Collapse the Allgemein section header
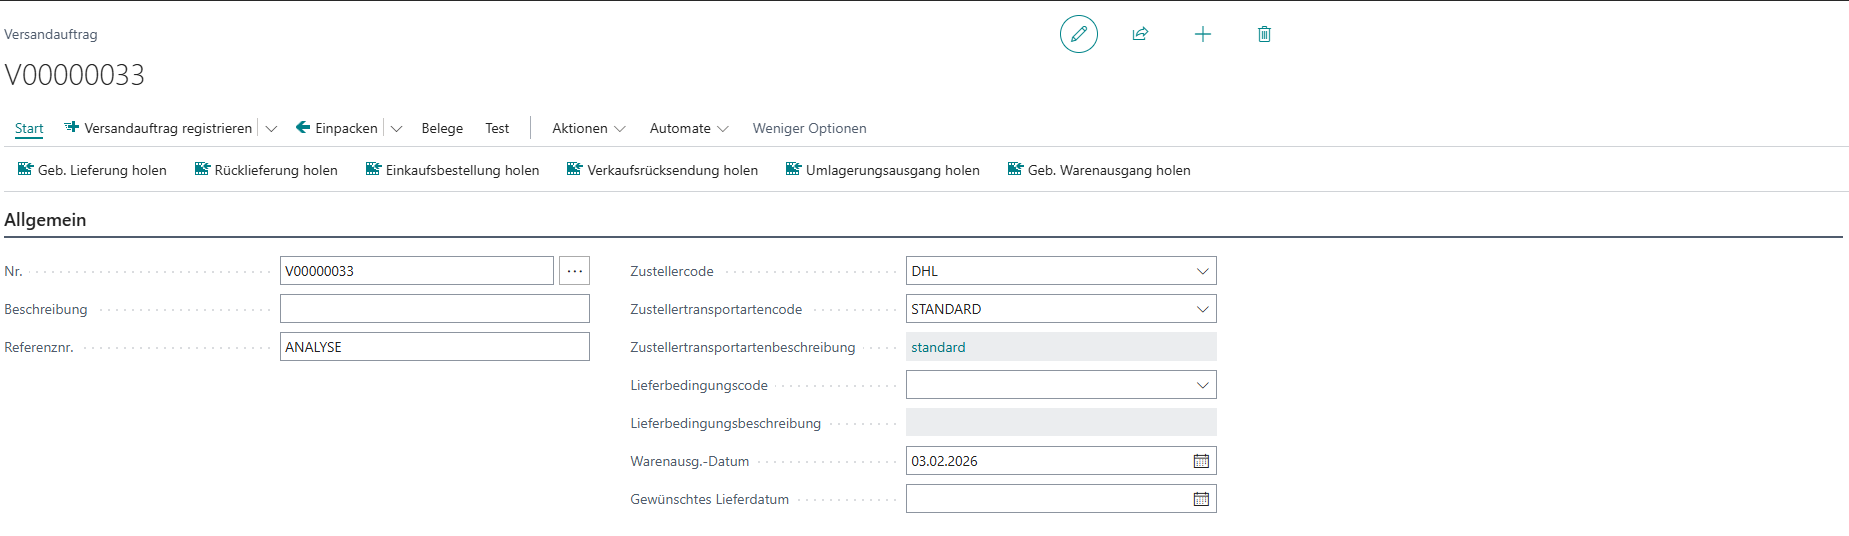This screenshot has width=1849, height=536. click(45, 220)
